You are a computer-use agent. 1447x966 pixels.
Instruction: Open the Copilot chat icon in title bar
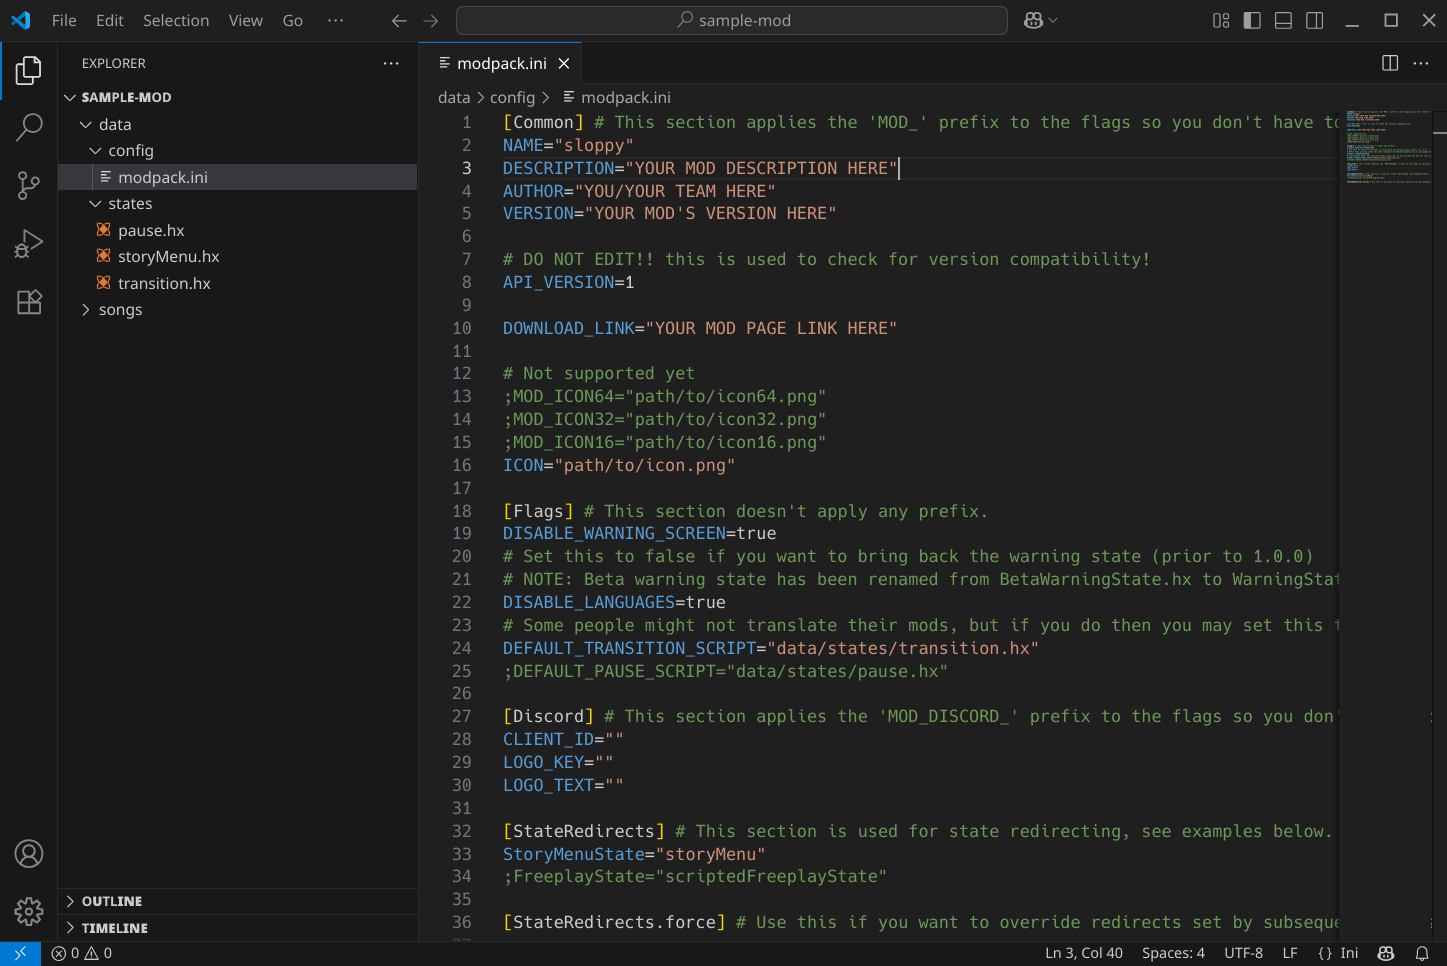pos(1034,20)
